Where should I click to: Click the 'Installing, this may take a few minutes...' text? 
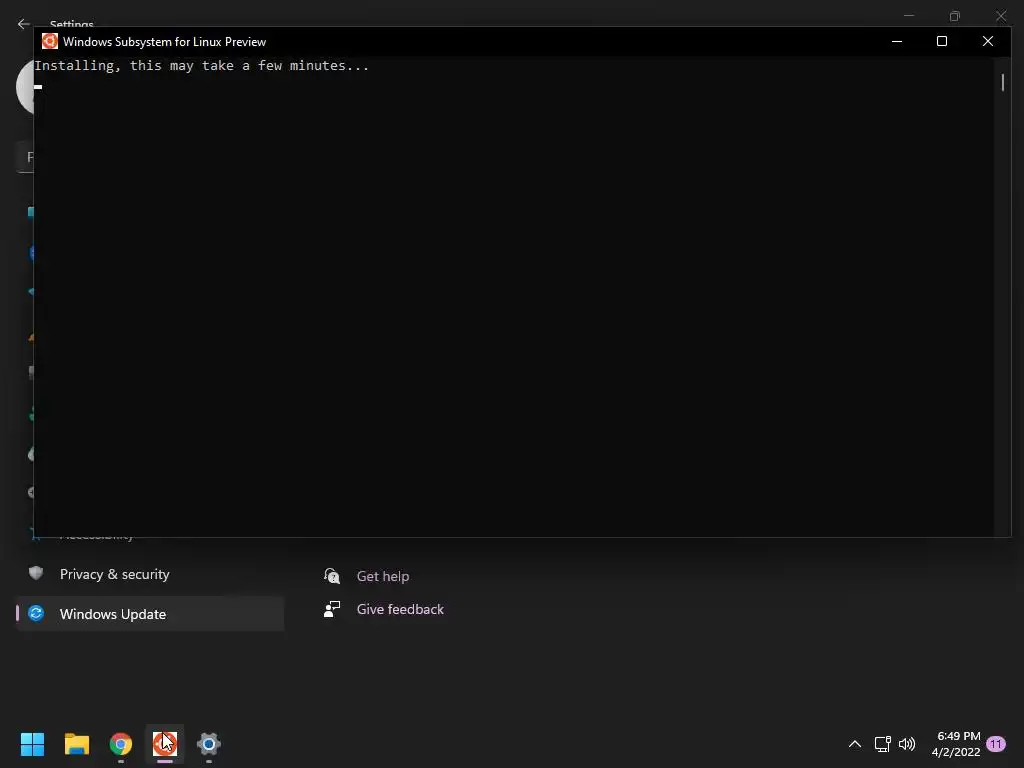tap(202, 65)
